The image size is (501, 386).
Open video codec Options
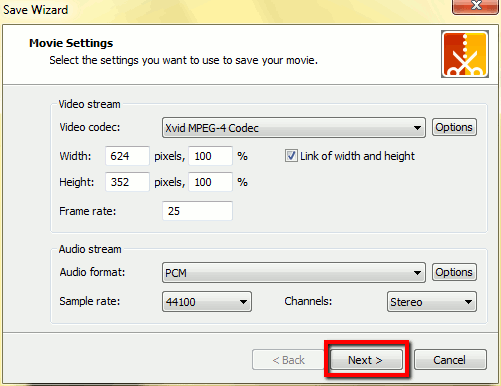point(454,127)
